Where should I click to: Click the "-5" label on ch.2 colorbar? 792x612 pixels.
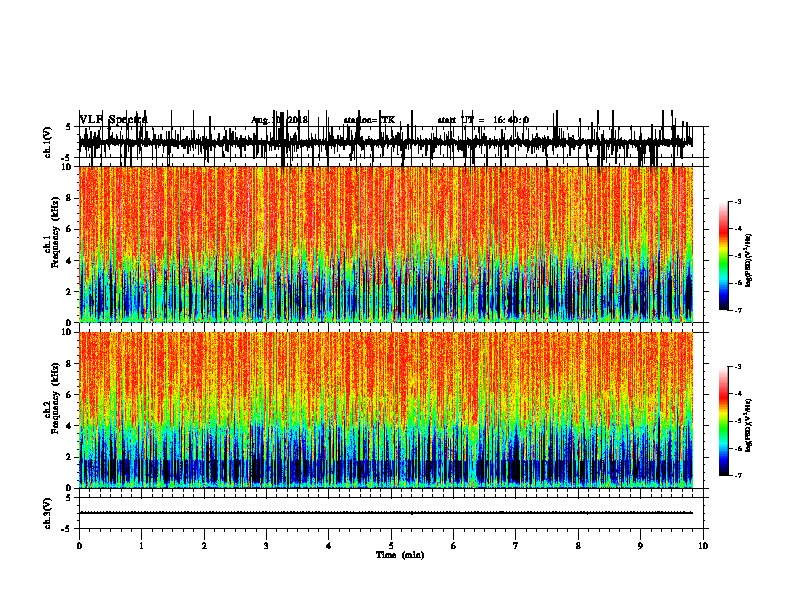point(737,421)
